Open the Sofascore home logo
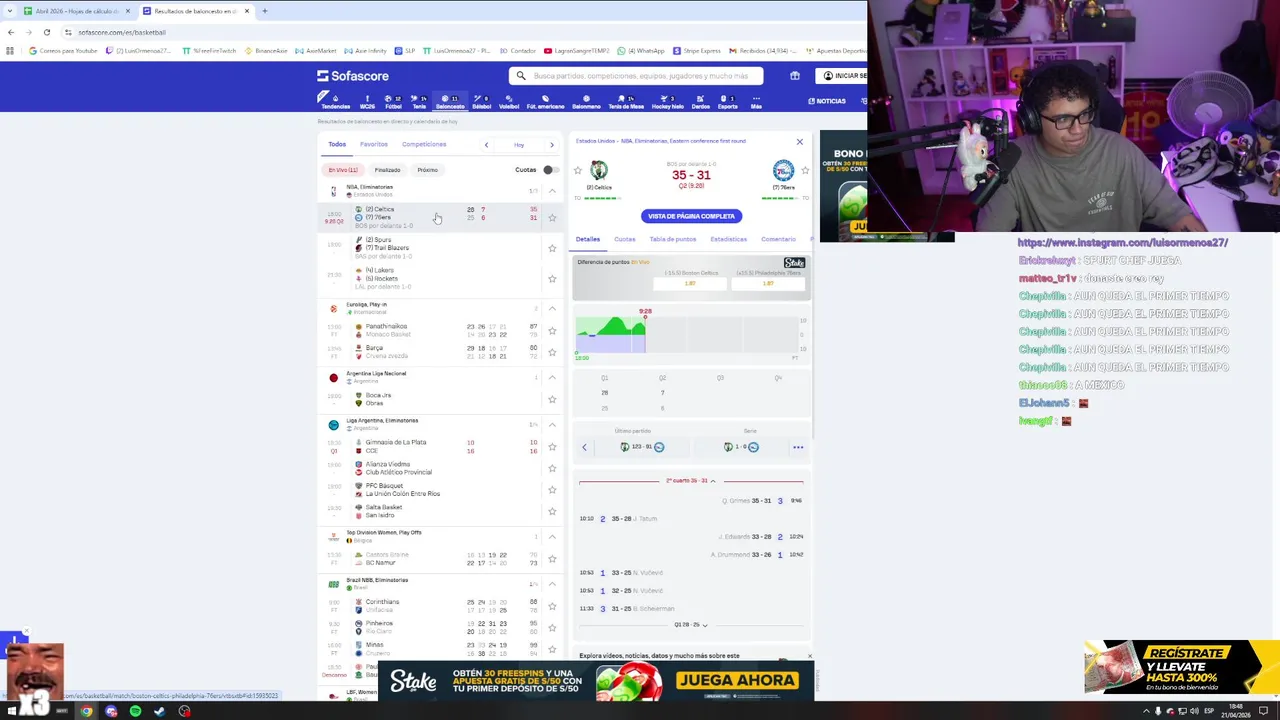The width and height of the screenshot is (1280, 720). click(x=353, y=76)
